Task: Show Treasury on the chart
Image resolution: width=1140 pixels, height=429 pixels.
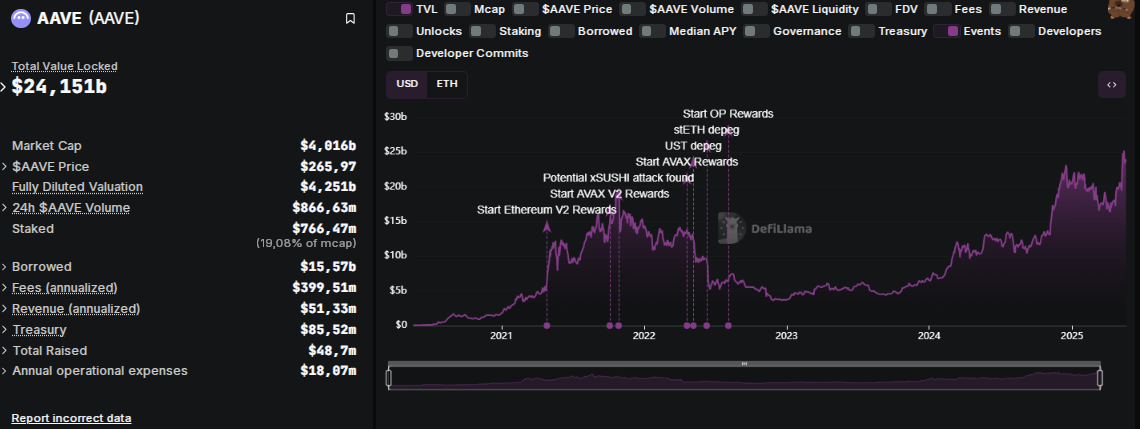Action: 862,31
